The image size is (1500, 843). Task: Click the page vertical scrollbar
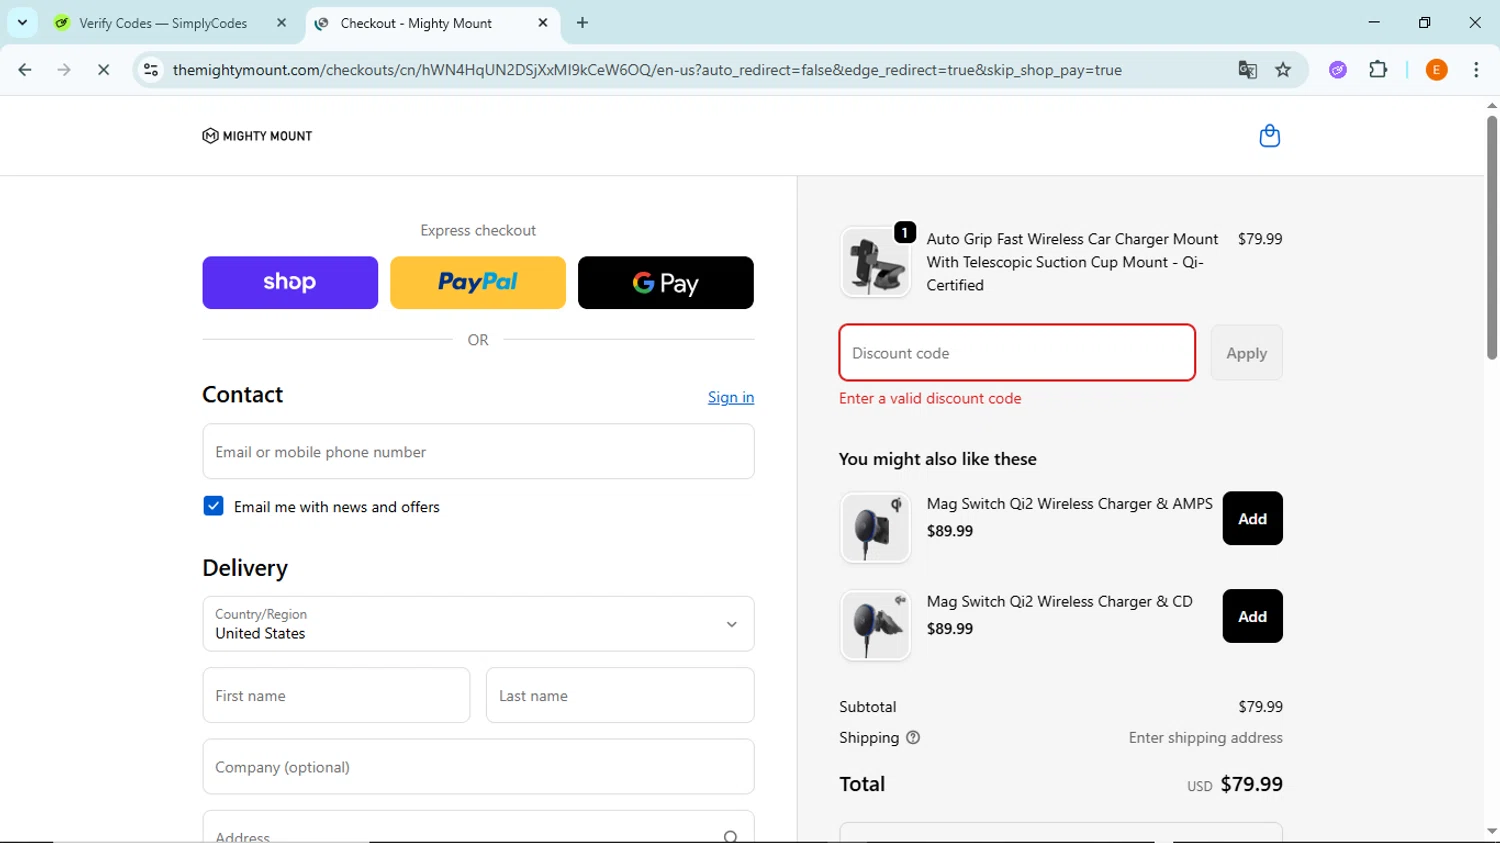pyautogui.click(x=1491, y=237)
